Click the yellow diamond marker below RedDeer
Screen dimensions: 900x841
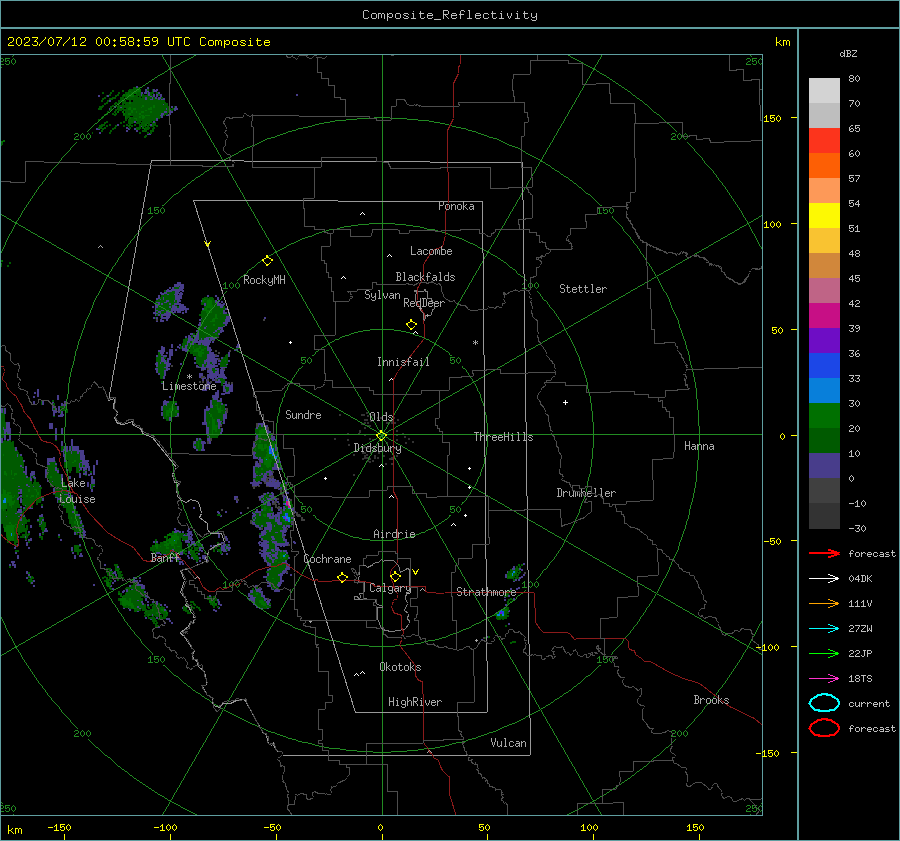[x=412, y=325]
